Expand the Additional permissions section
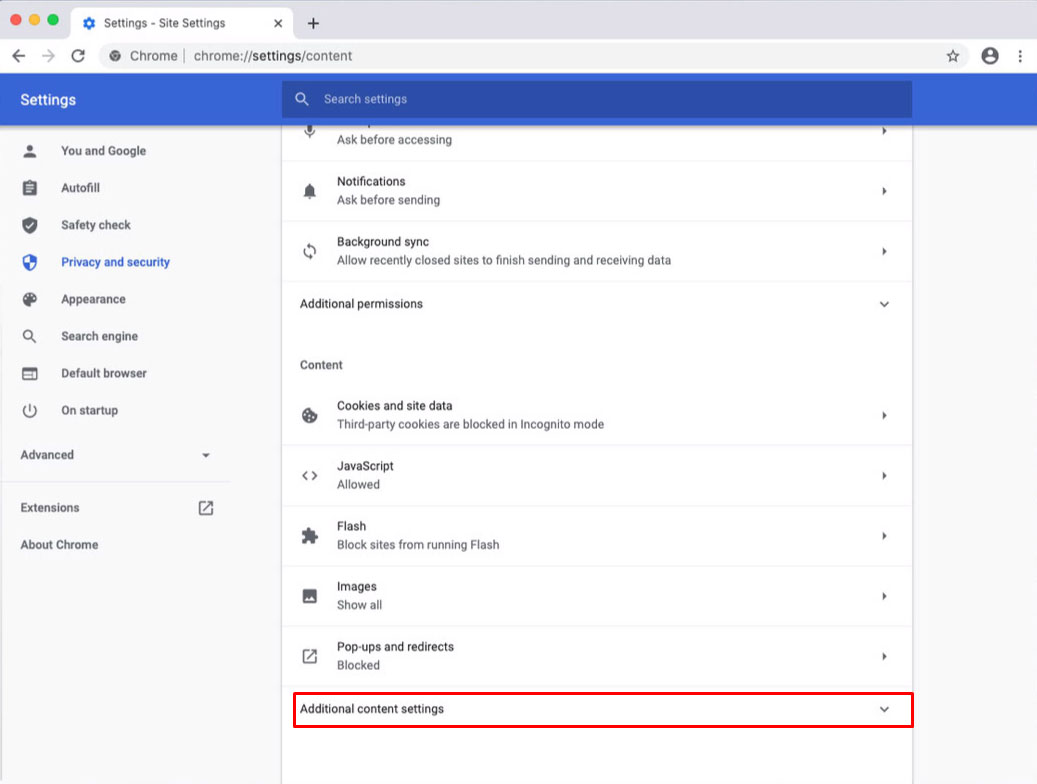Viewport: 1037px width, 784px height. click(x=597, y=304)
